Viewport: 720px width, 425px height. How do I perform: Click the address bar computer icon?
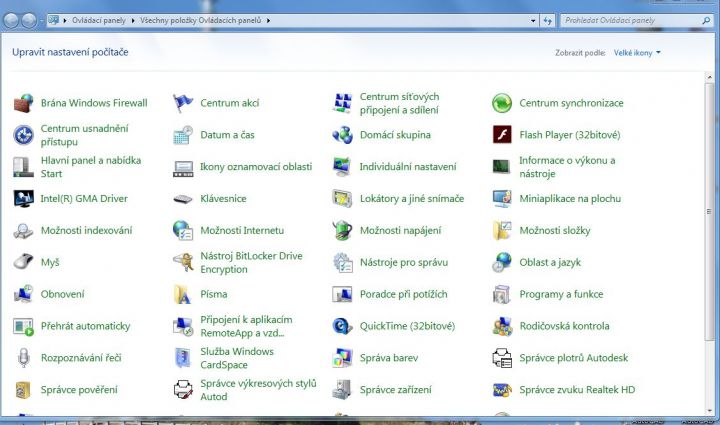pyautogui.click(x=54, y=20)
